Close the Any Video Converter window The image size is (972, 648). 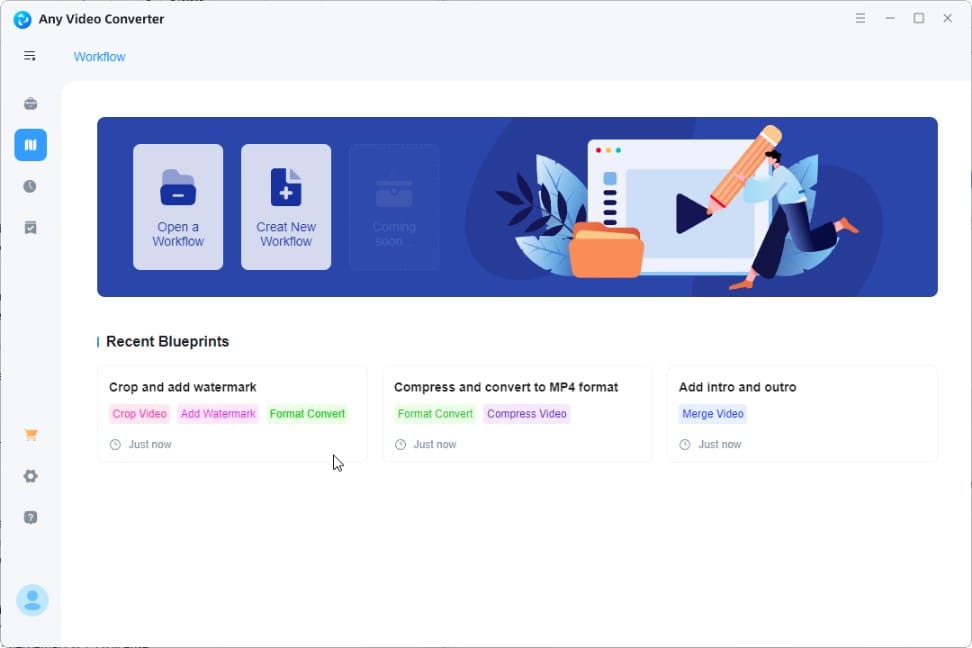[x=947, y=18]
